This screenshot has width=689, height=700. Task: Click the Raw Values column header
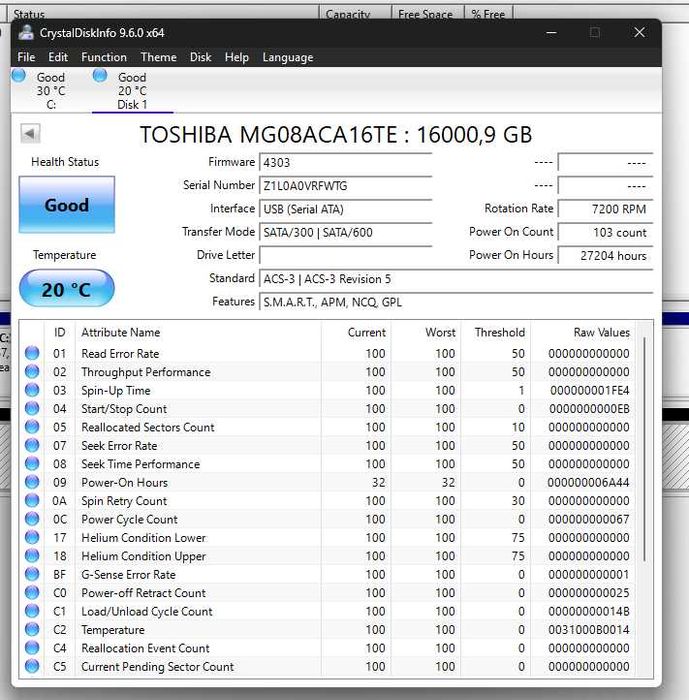[582, 332]
